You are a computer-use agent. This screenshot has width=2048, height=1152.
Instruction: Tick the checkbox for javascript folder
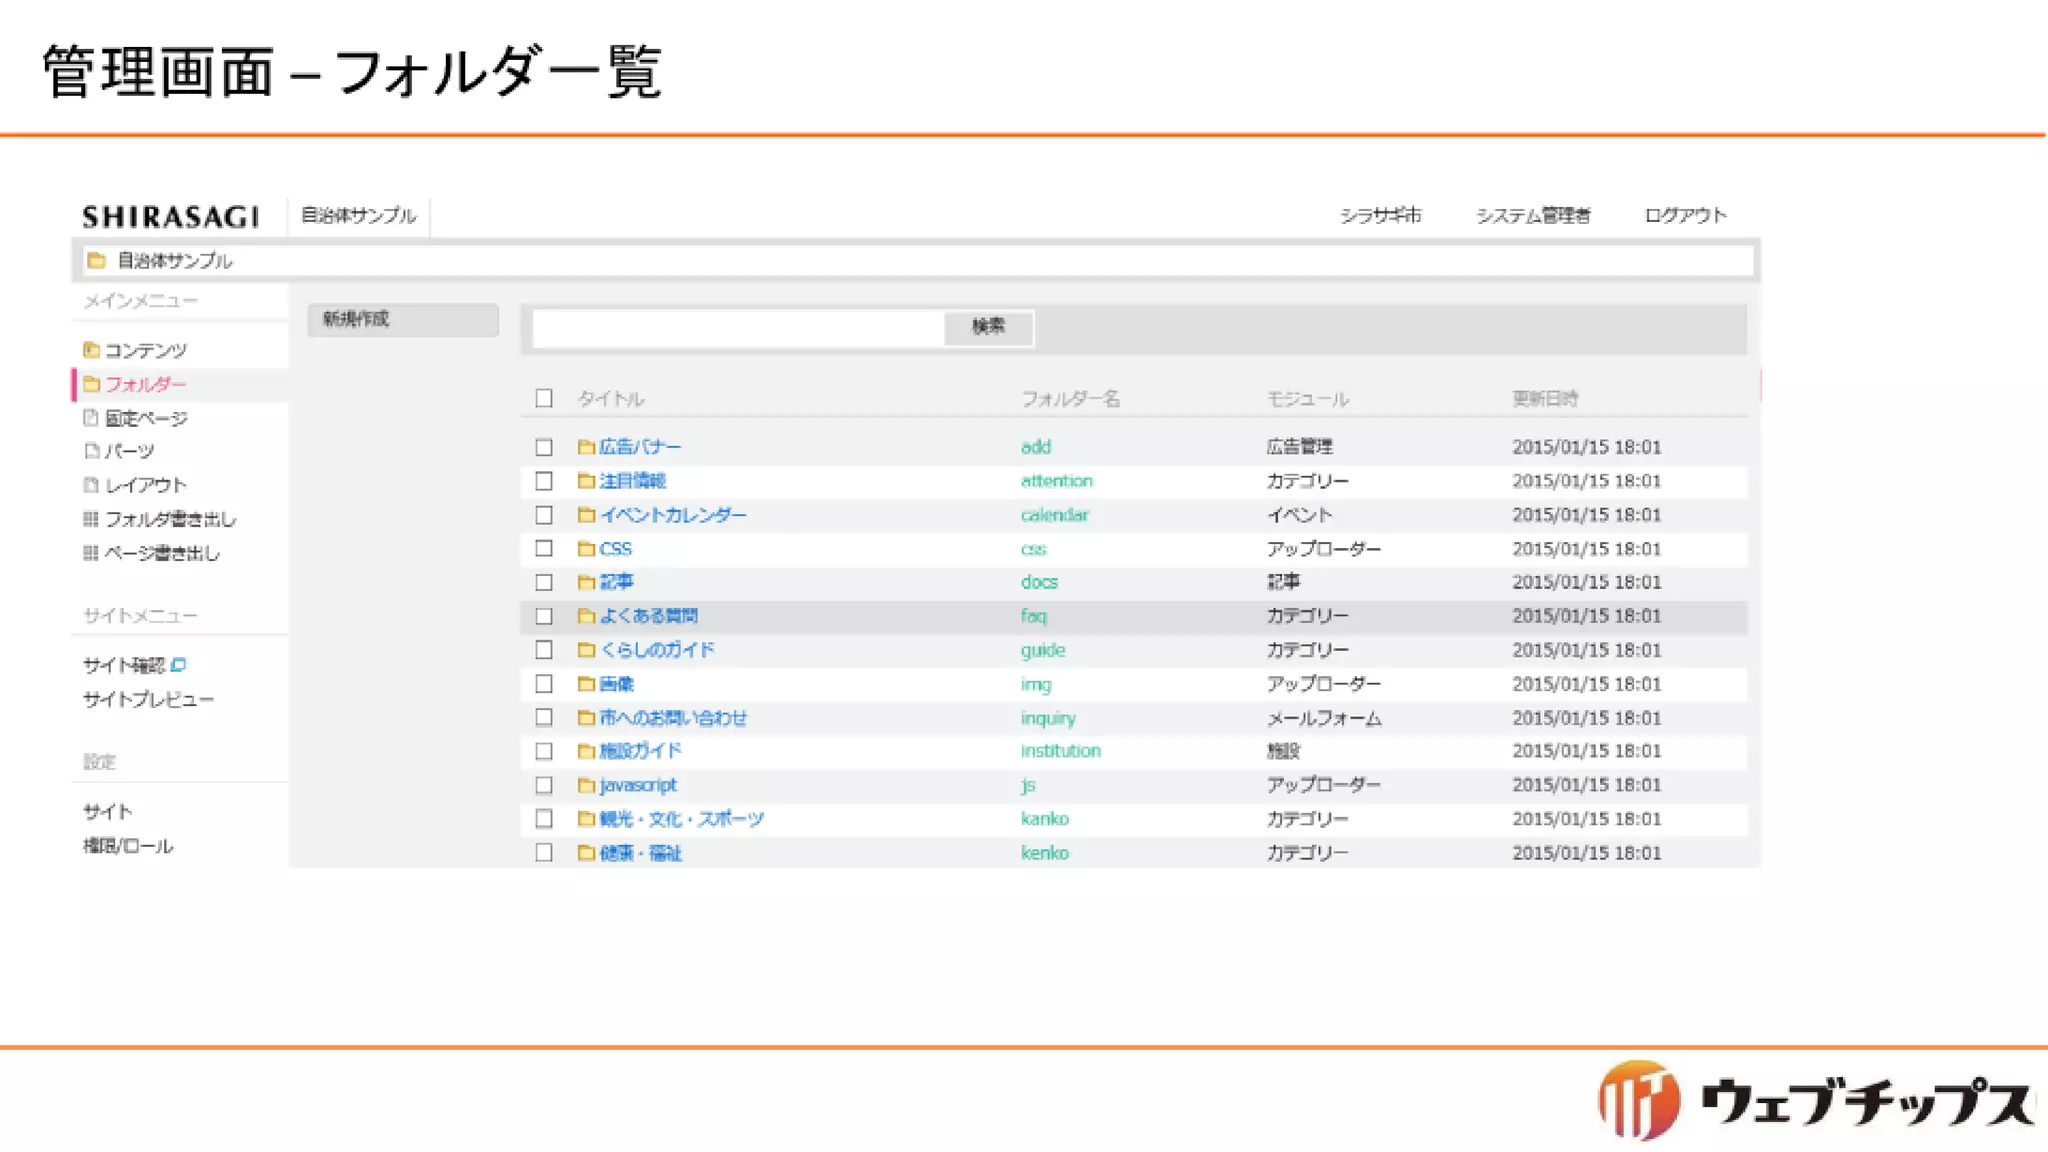(544, 785)
